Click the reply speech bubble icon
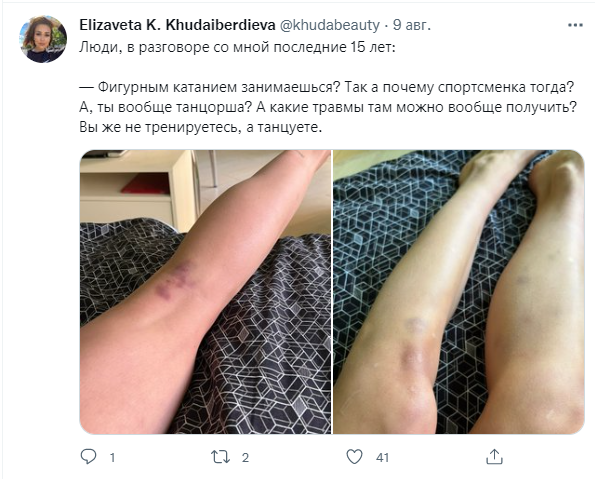595x479 pixels. click(88, 457)
